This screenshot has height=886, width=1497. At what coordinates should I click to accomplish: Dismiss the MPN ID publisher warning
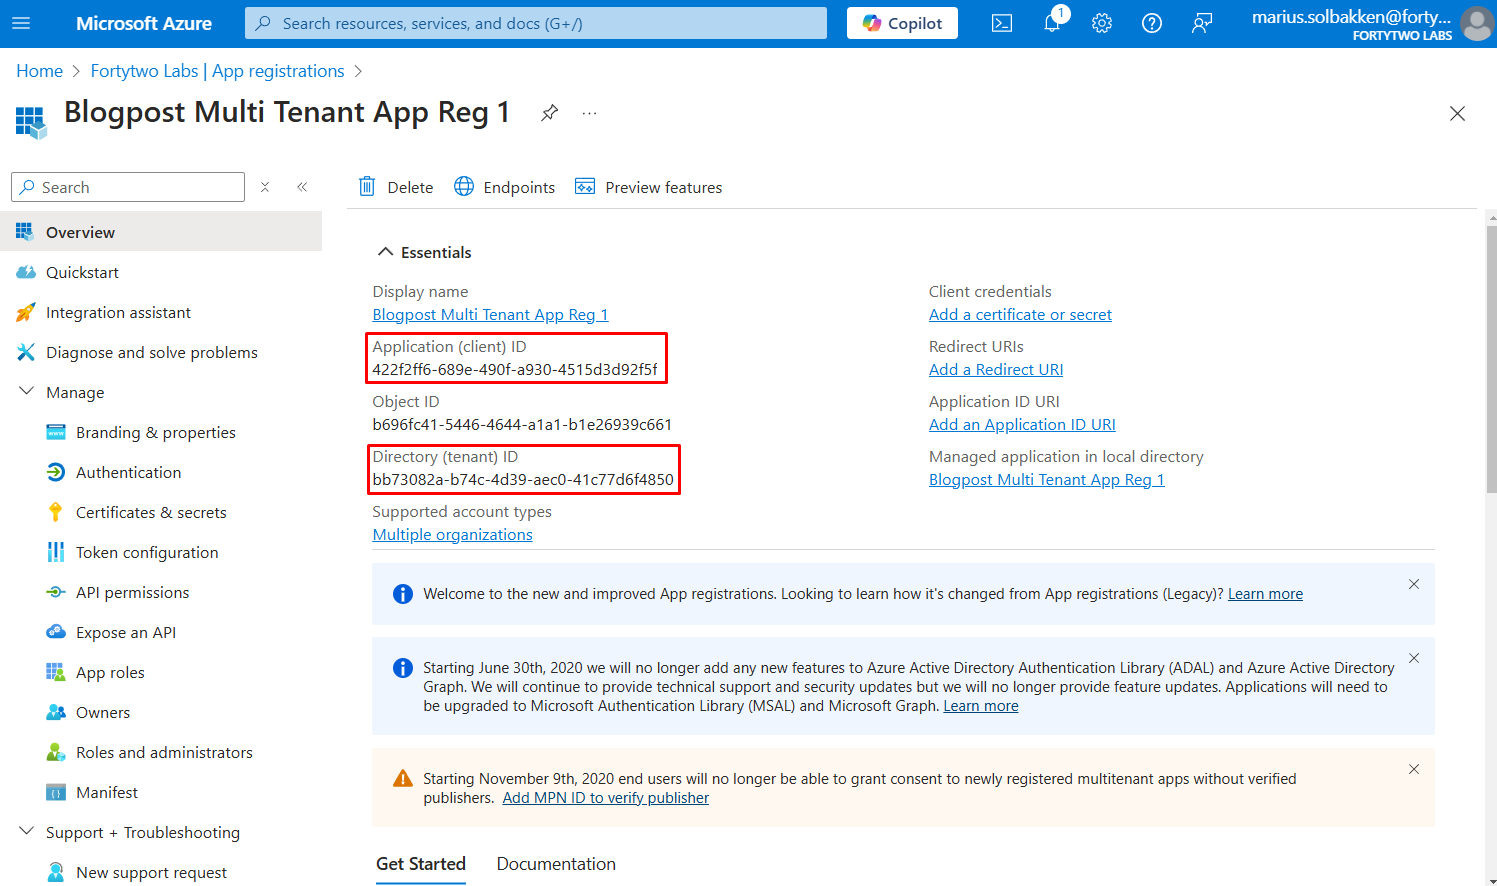(x=1413, y=769)
